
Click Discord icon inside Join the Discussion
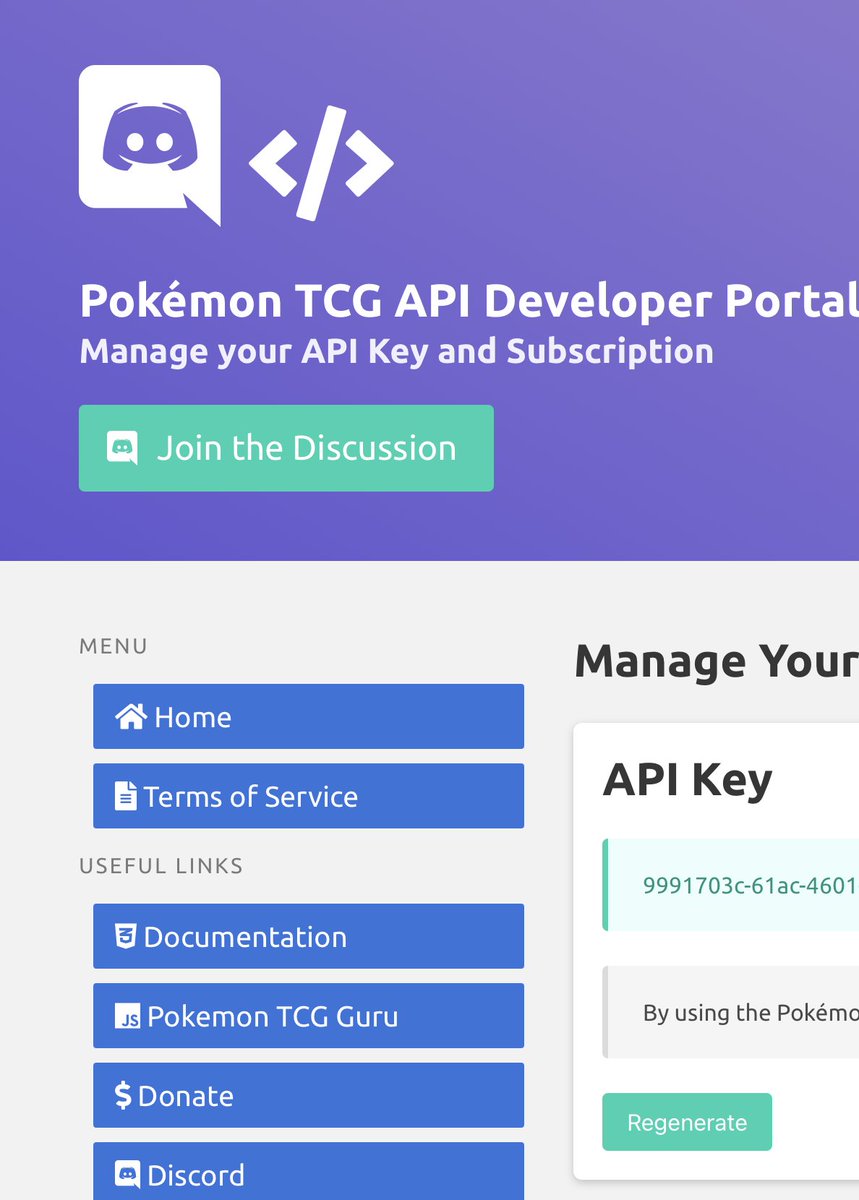(122, 448)
